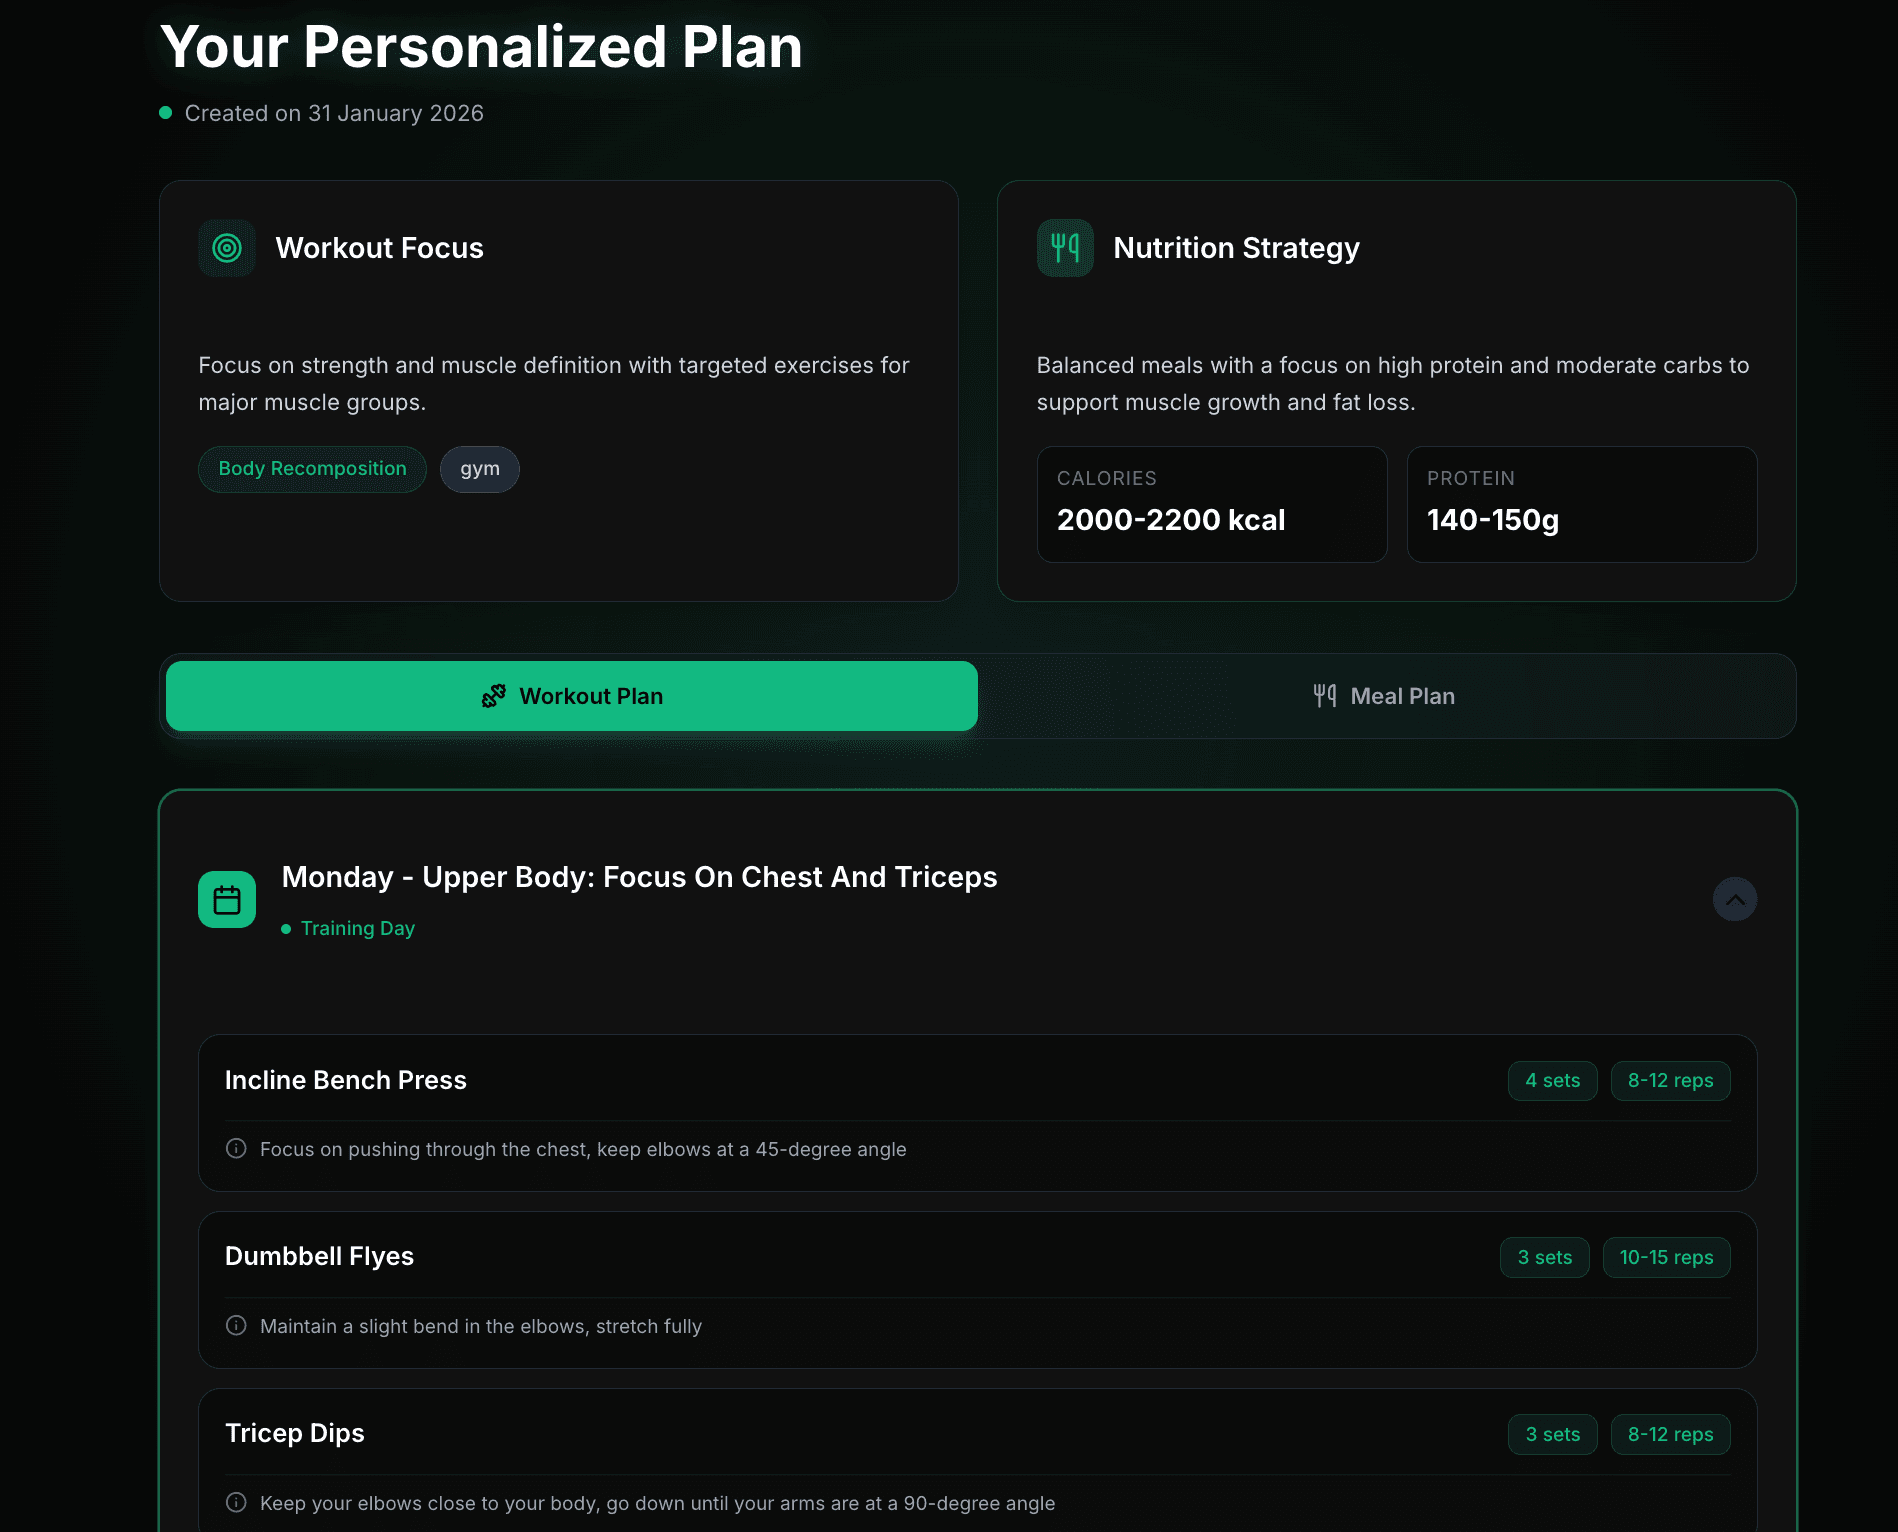Click the fork icon next to Meal Plan
The width and height of the screenshot is (1898, 1532).
point(1325,695)
